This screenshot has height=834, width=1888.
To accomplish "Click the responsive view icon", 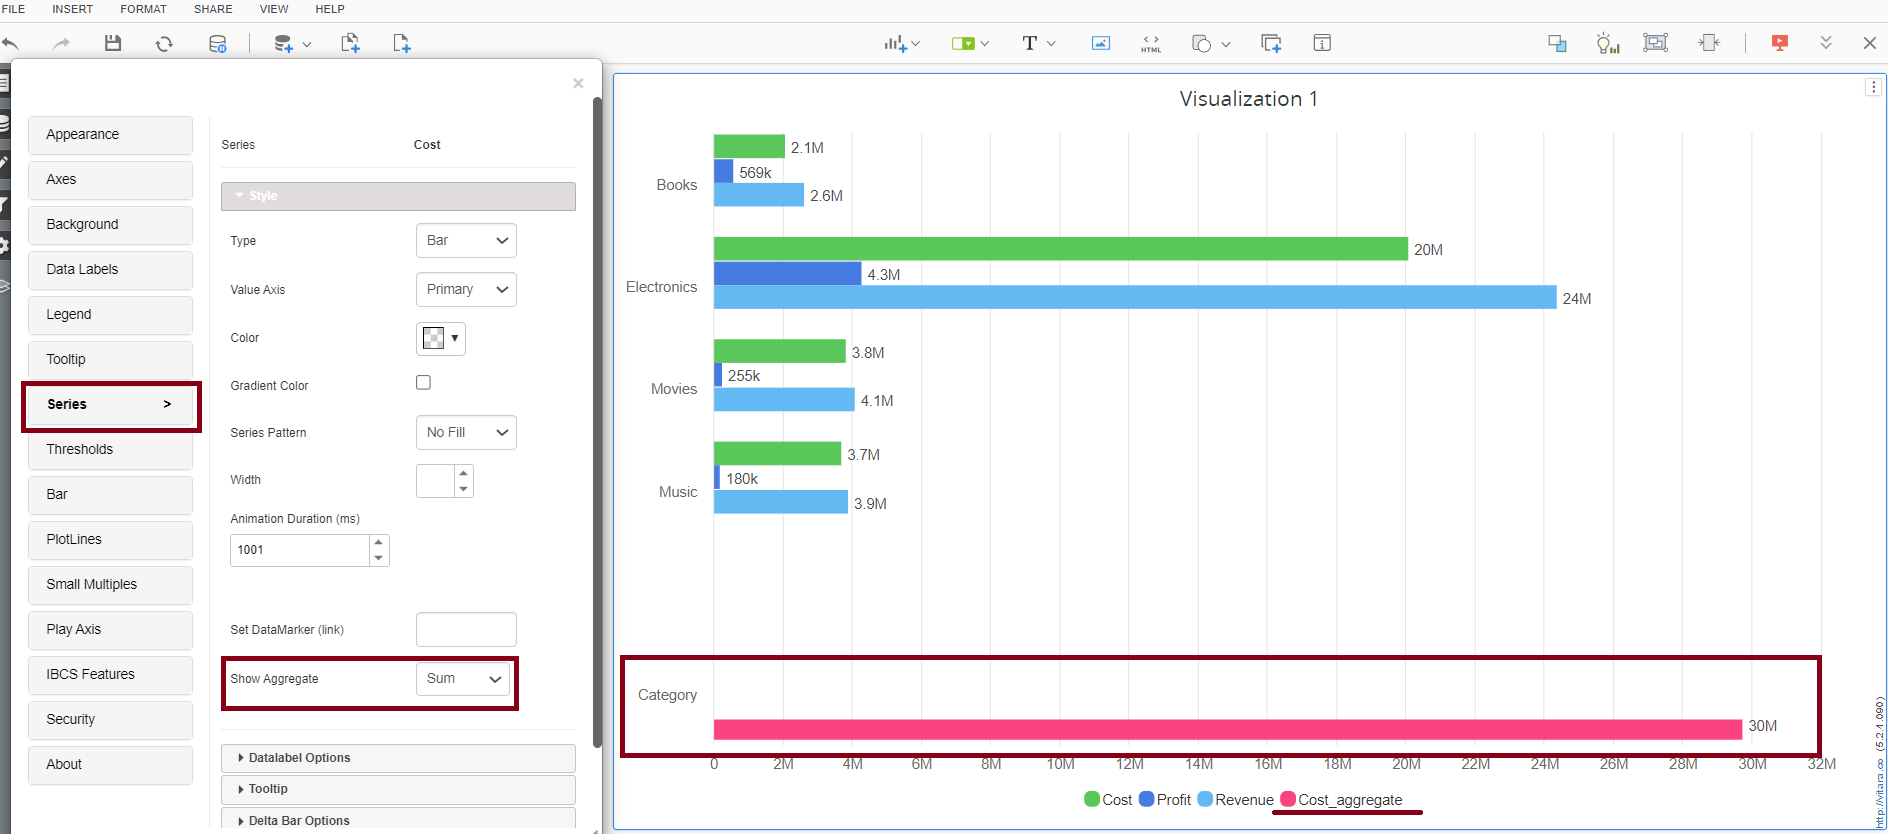I will (x=1557, y=43).
